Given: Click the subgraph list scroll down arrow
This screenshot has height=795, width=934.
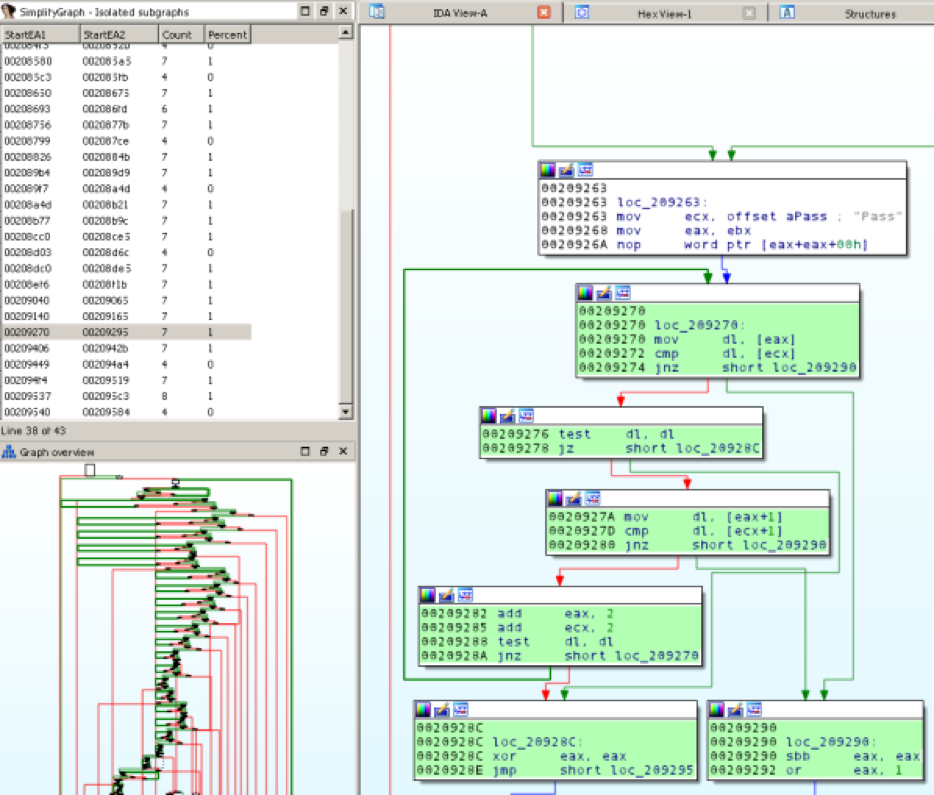Looking at the screenshot, I should click(x=346, y=411).
